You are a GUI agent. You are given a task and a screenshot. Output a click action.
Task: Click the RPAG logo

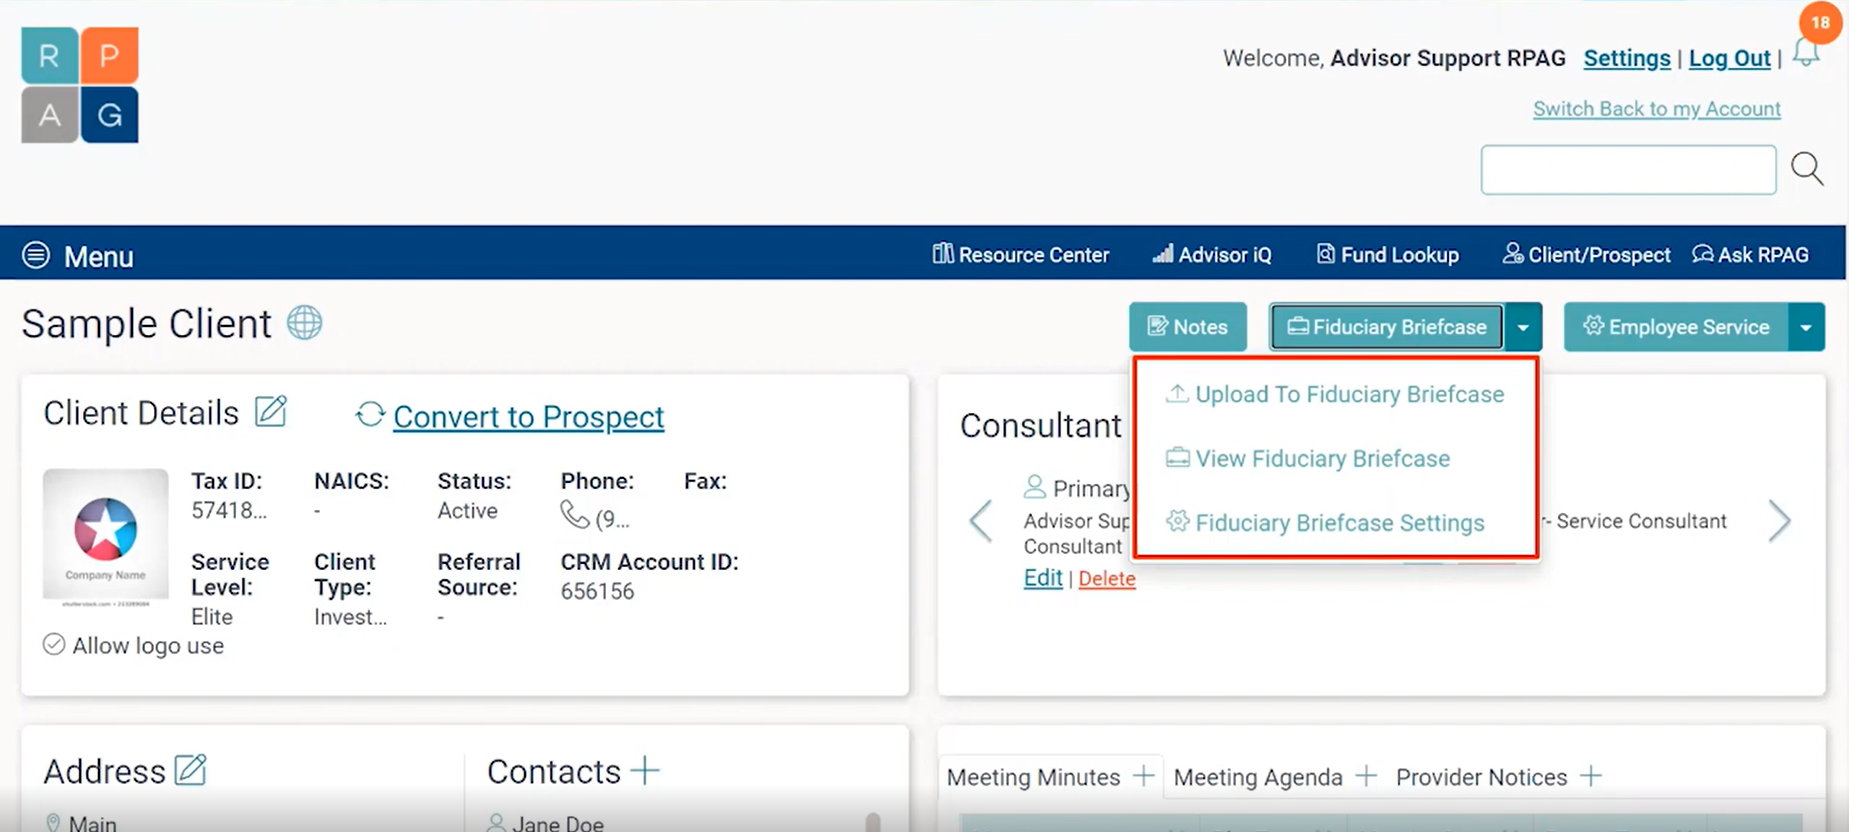tap(80, 85)
